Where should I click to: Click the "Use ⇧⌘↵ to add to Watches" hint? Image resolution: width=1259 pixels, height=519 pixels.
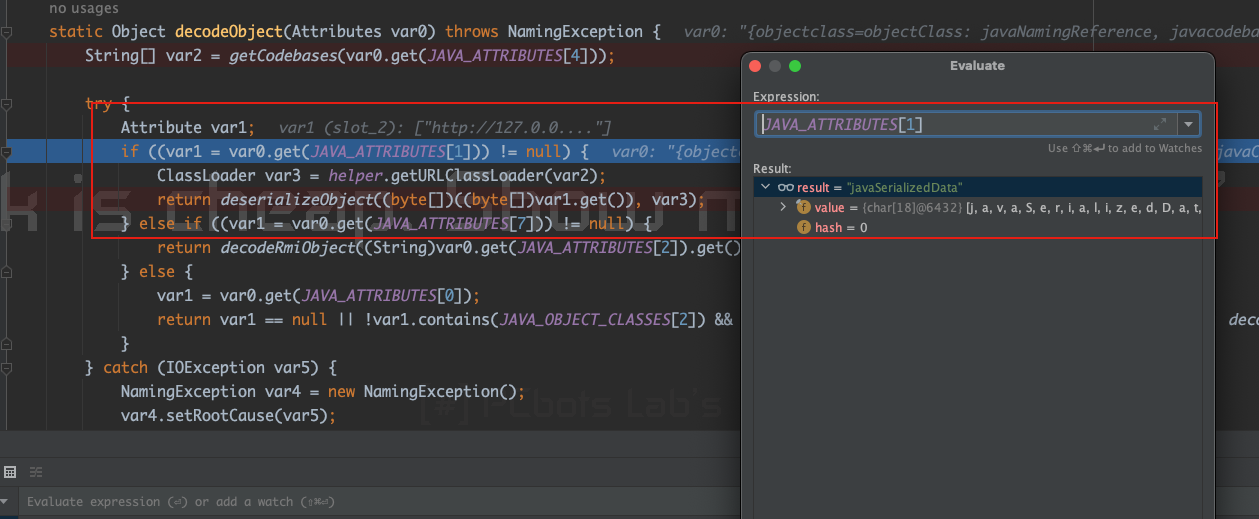1125,148
